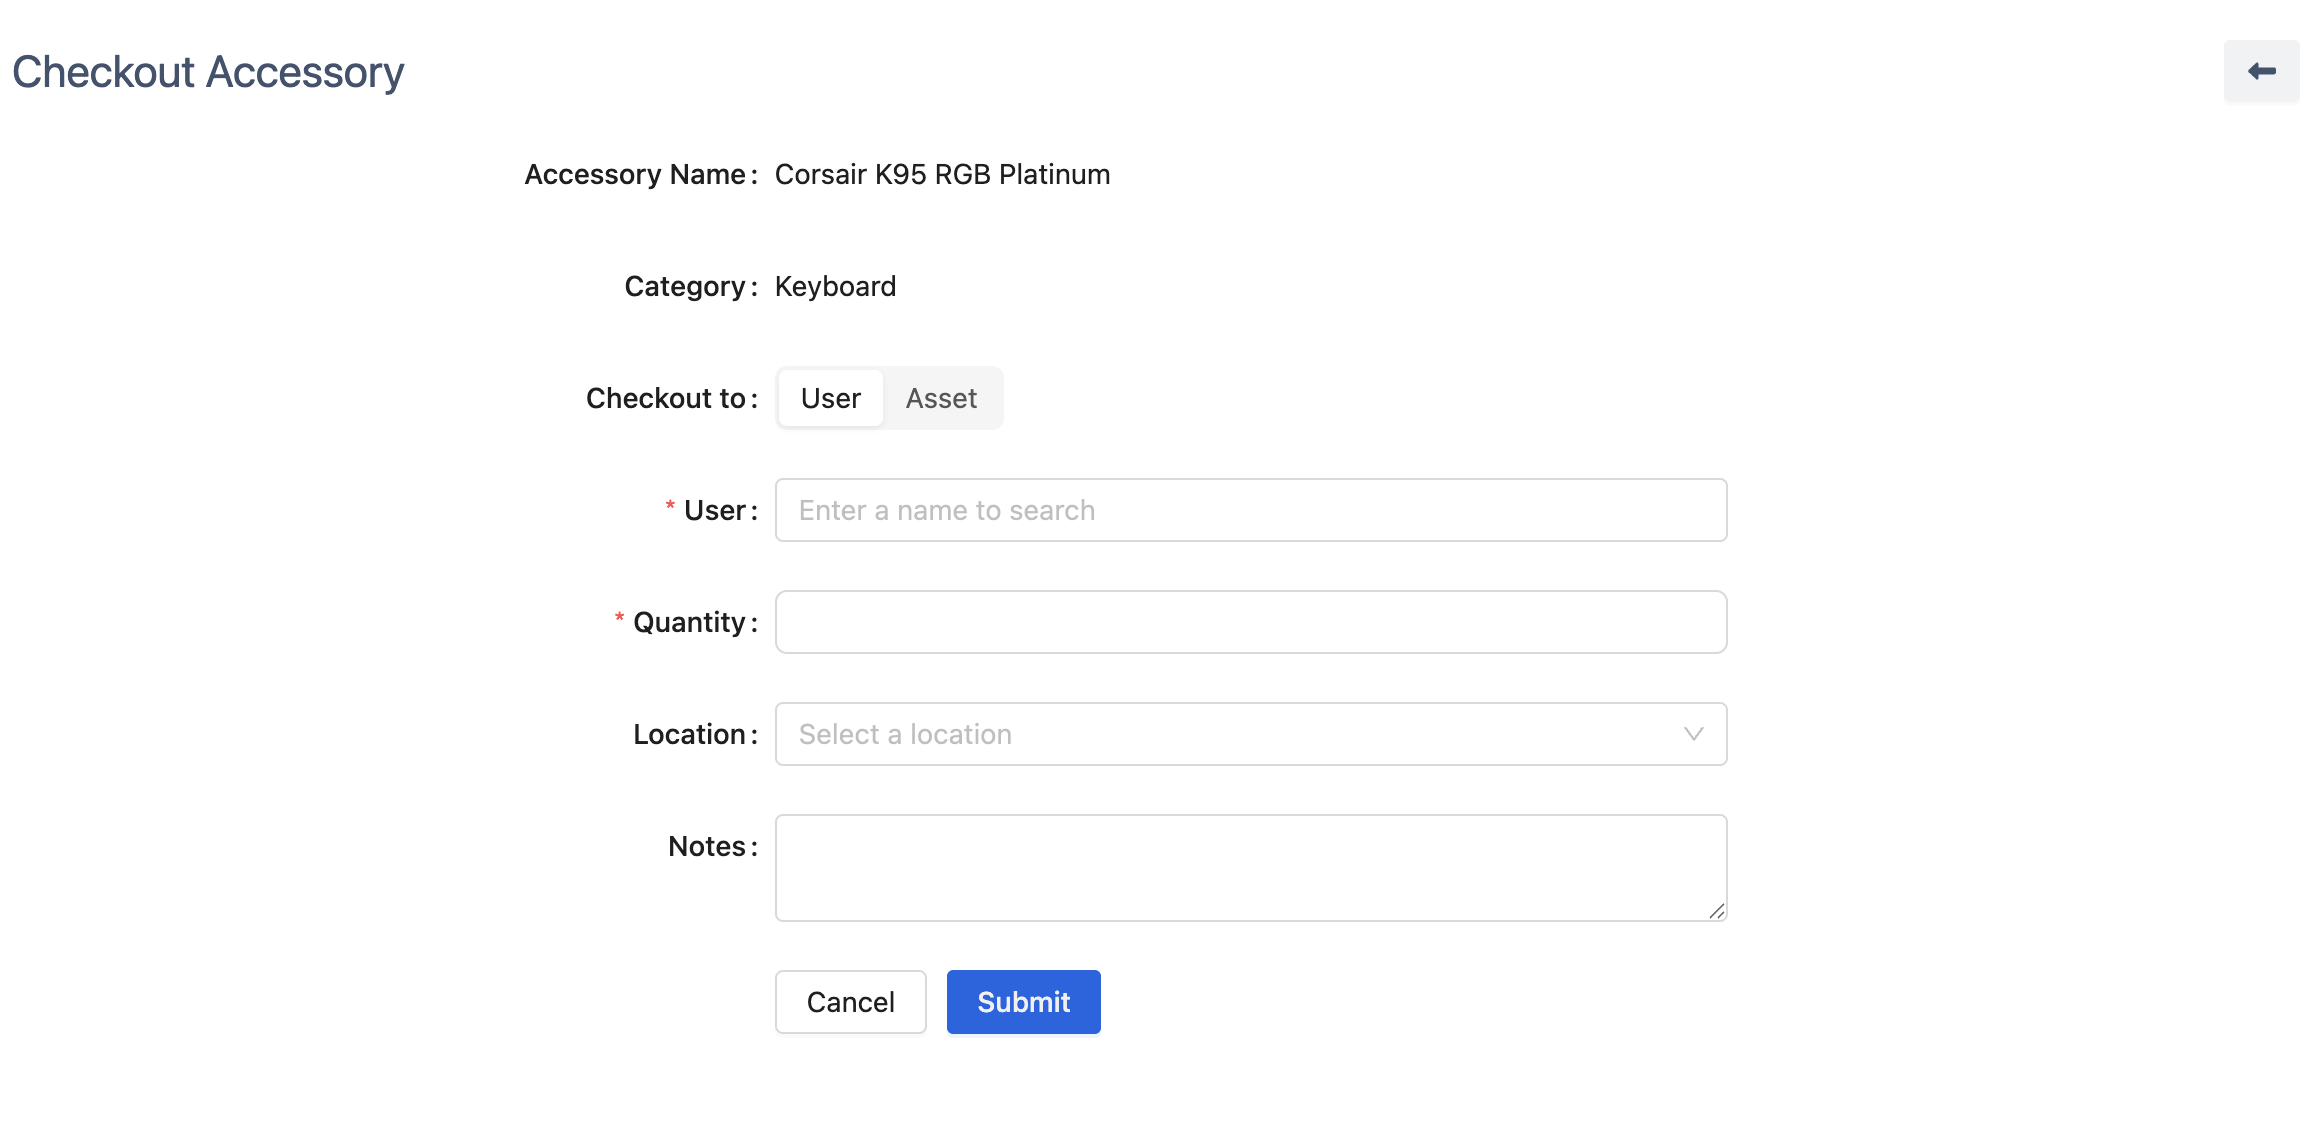Focus the User name search field
Viewport: 2322px width, 1144px height.
click(x=1250, y=510)
